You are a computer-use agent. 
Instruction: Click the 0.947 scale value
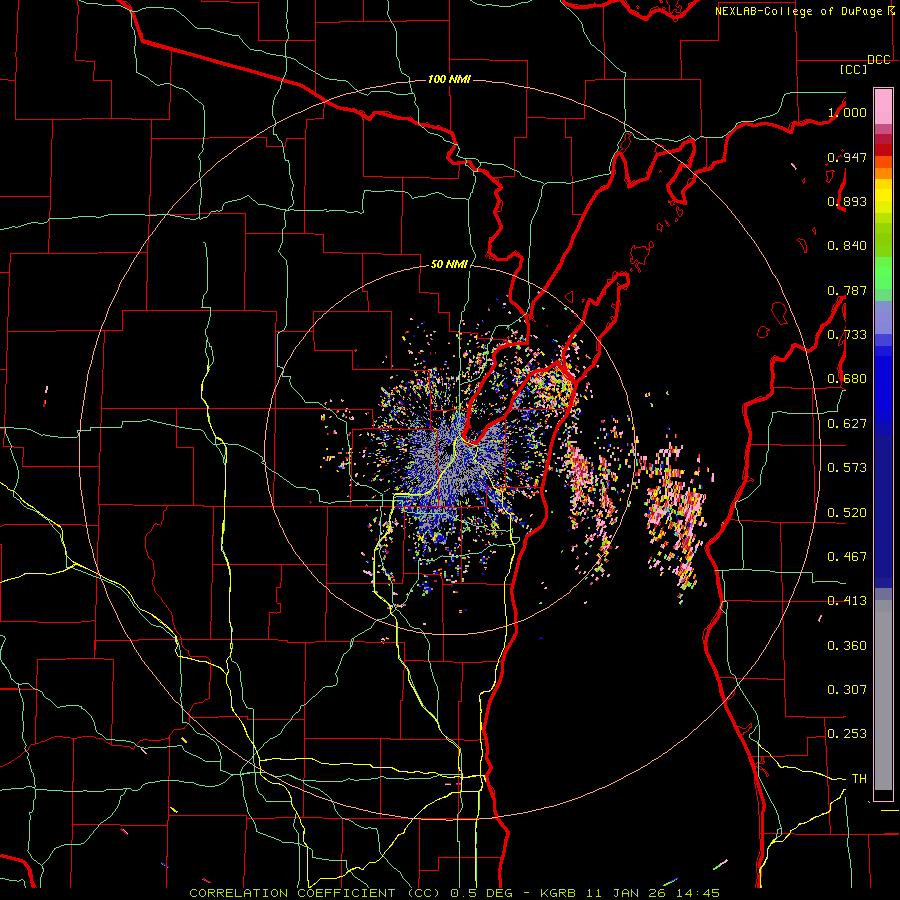(847, 157)
